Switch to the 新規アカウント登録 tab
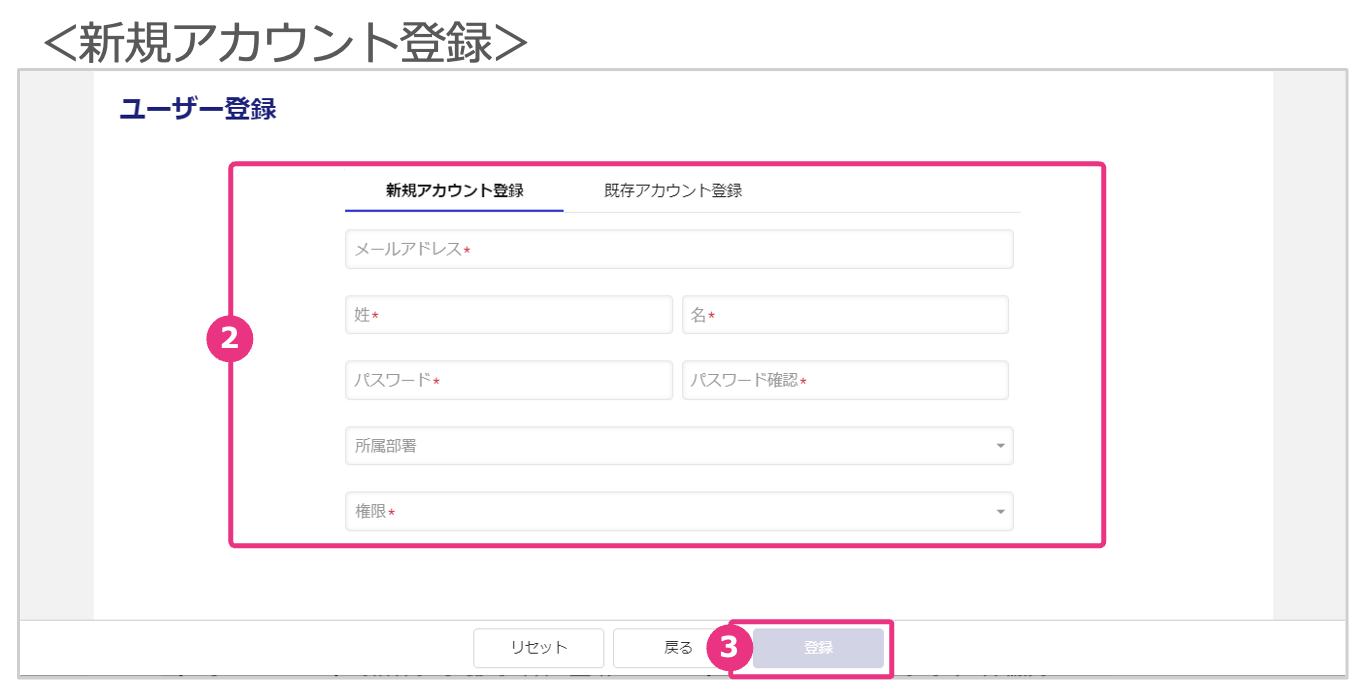This screenshot has width=1352, height=687. (x=454, y=191)
